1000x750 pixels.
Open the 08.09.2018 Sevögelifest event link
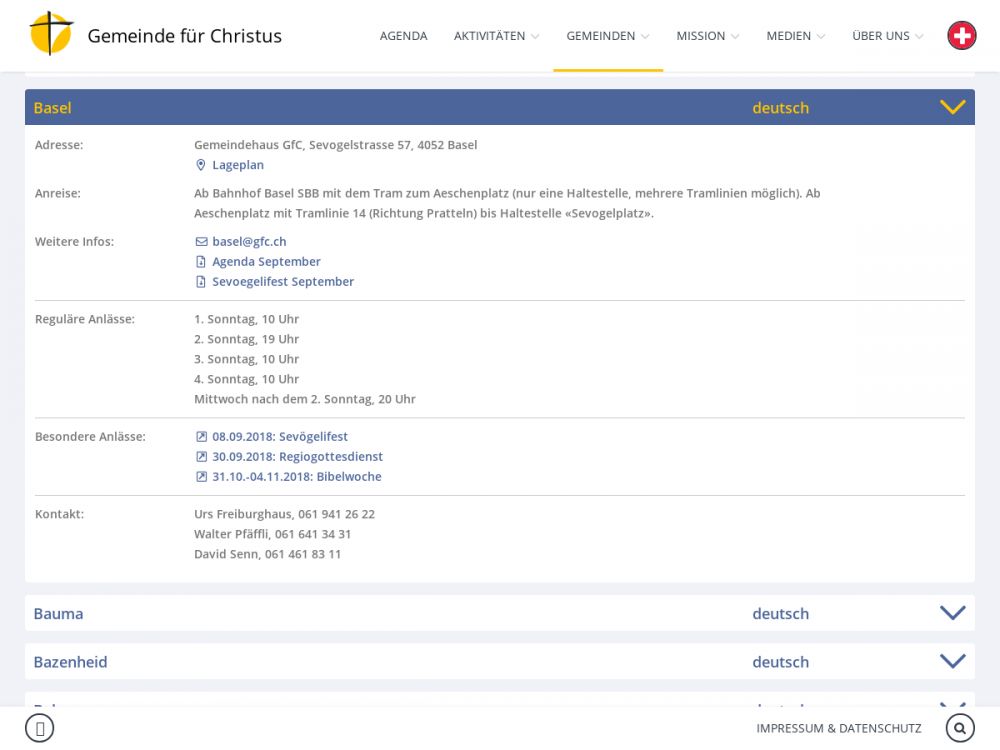tap(279, 437)
